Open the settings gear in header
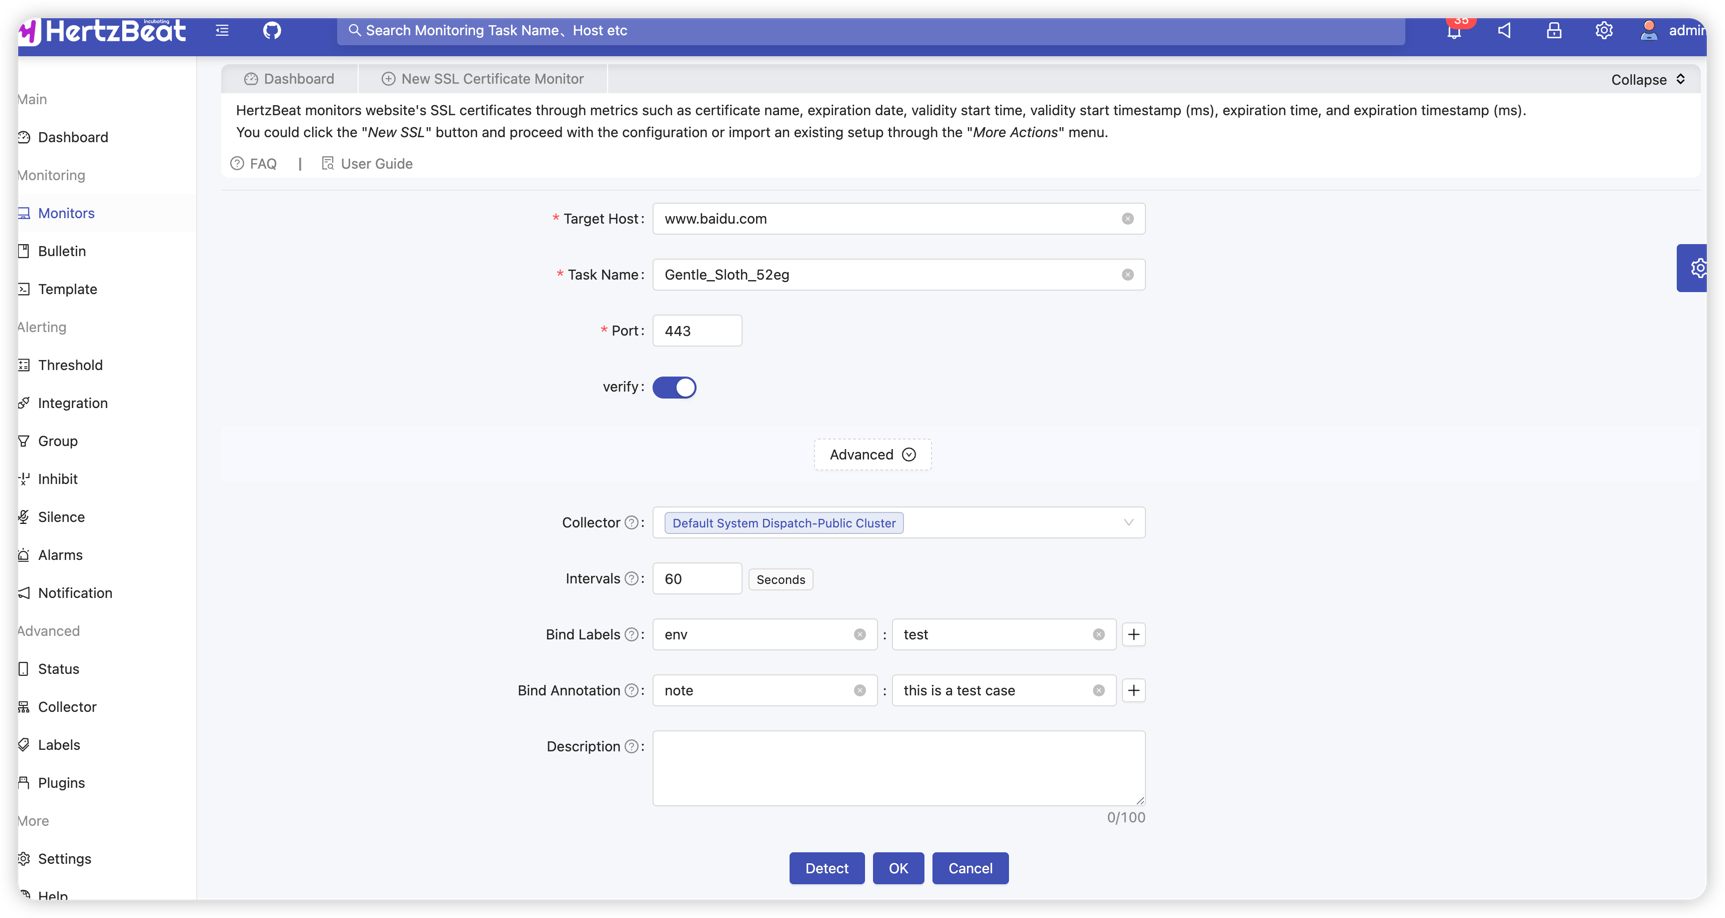The image size is (1725, 918). (x=1604, y=31)
